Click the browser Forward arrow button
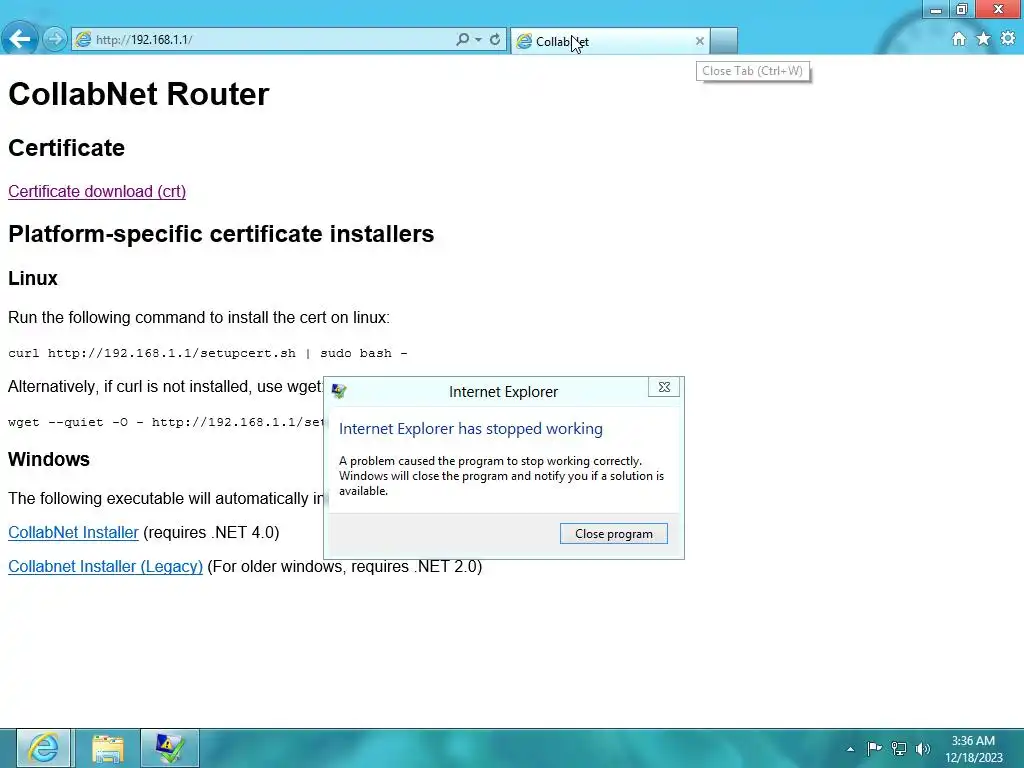Viewport: 1024px width, 768px height. (55, 40)
